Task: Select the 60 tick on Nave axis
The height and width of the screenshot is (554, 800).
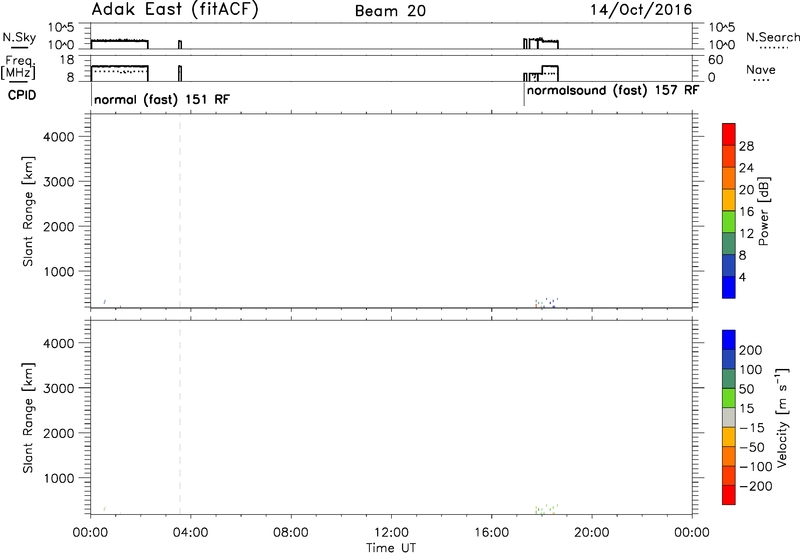Action: coord(715,60)
